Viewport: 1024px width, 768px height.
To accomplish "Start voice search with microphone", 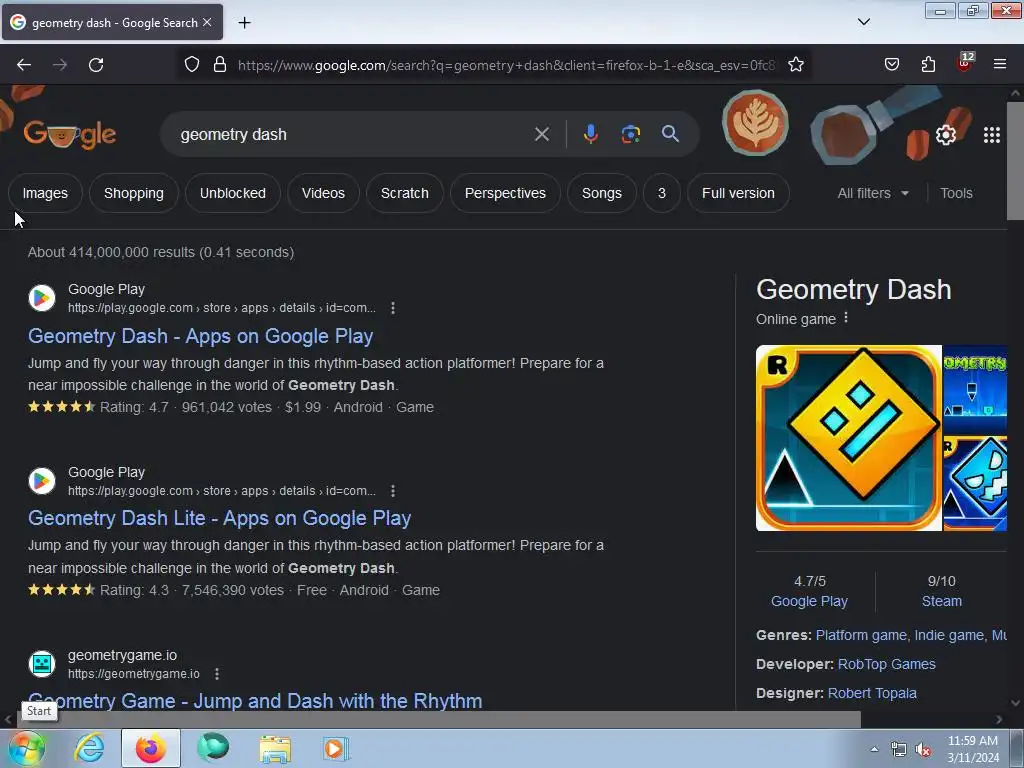I will pos(590,134).
